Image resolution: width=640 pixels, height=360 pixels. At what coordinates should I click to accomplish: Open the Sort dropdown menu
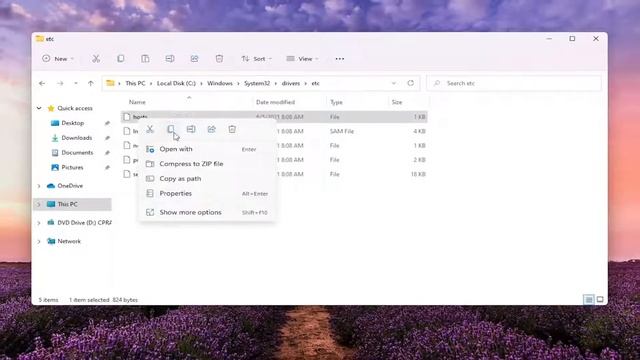[x=256, y=59]
